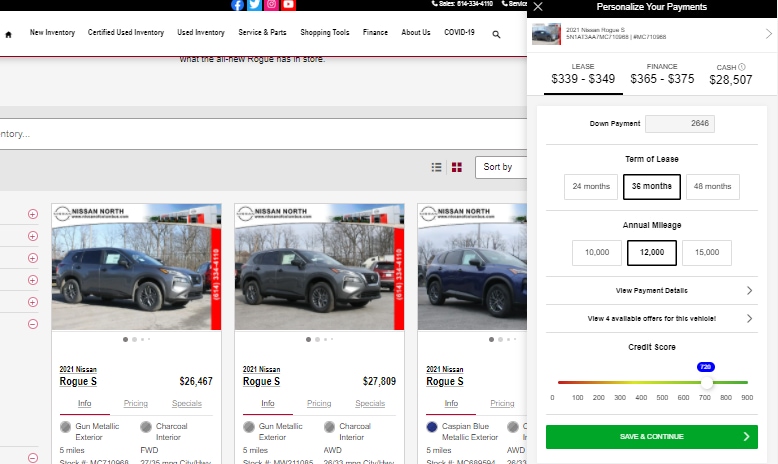Switch to grid view layout
This screenshot has height=464, width=778.
(457, 167)
